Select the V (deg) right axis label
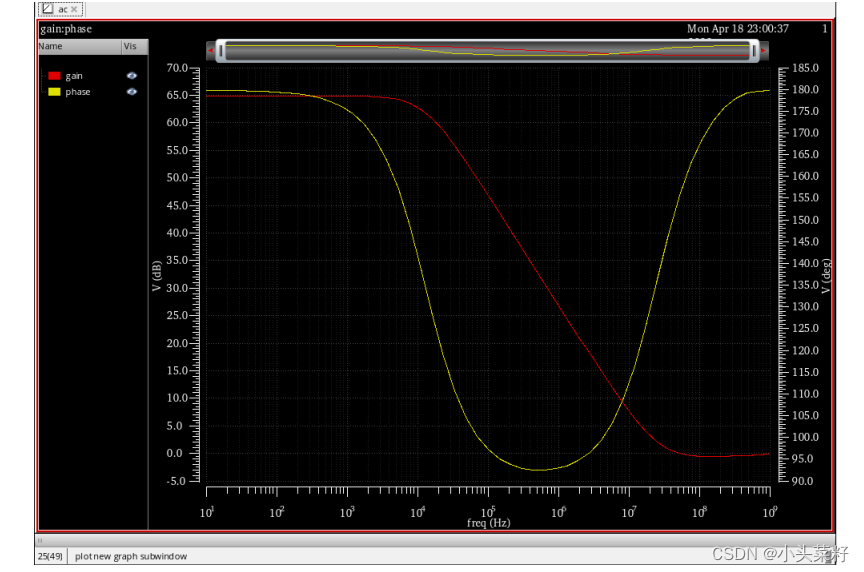Screen dimensions: 864x572 pyautogui.click(x=825, y=276)
